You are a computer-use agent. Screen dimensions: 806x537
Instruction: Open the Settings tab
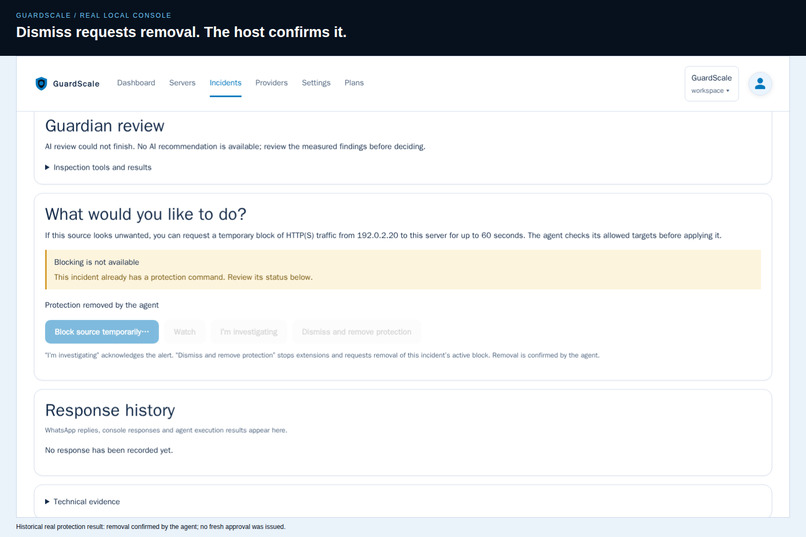316,83
